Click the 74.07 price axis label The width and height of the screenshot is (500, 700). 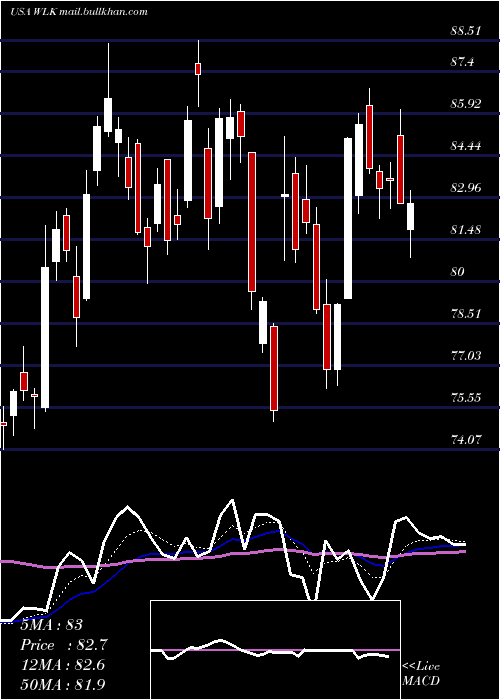coord(465,440)
